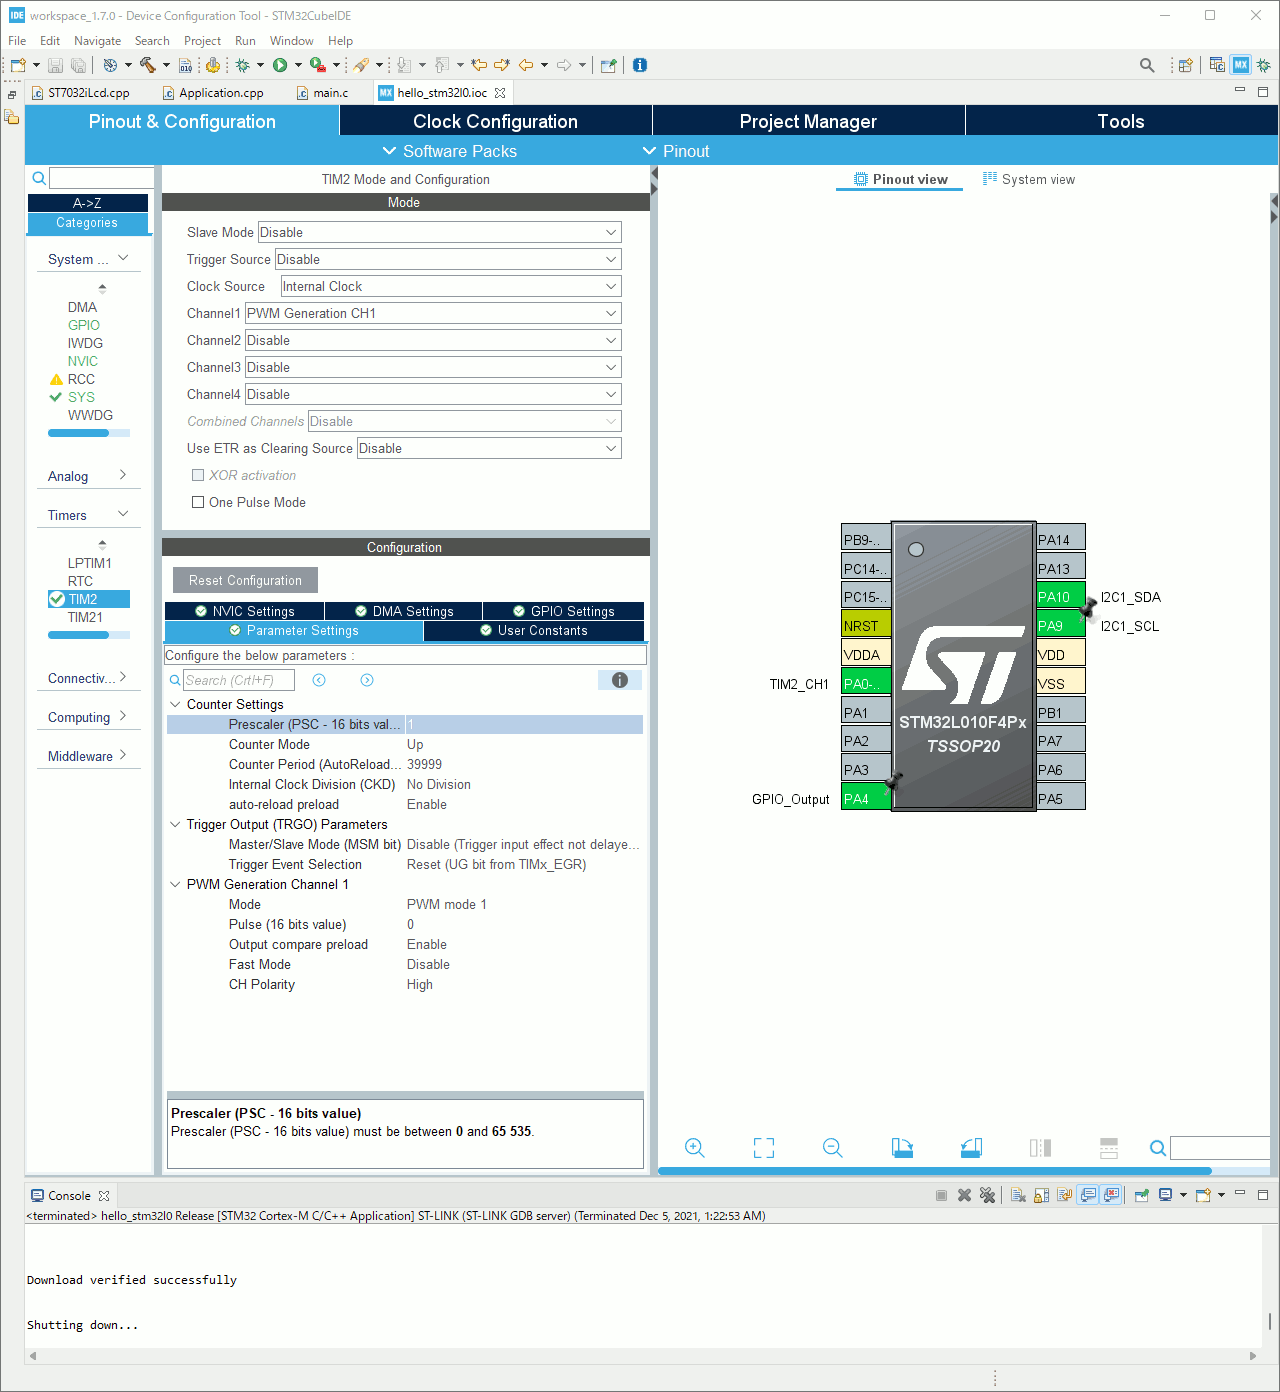Image resolution: width=1280 pixels, height=1392 pixels.
Task: Open the GPIO Settings tab
Action: pos(563,611)
